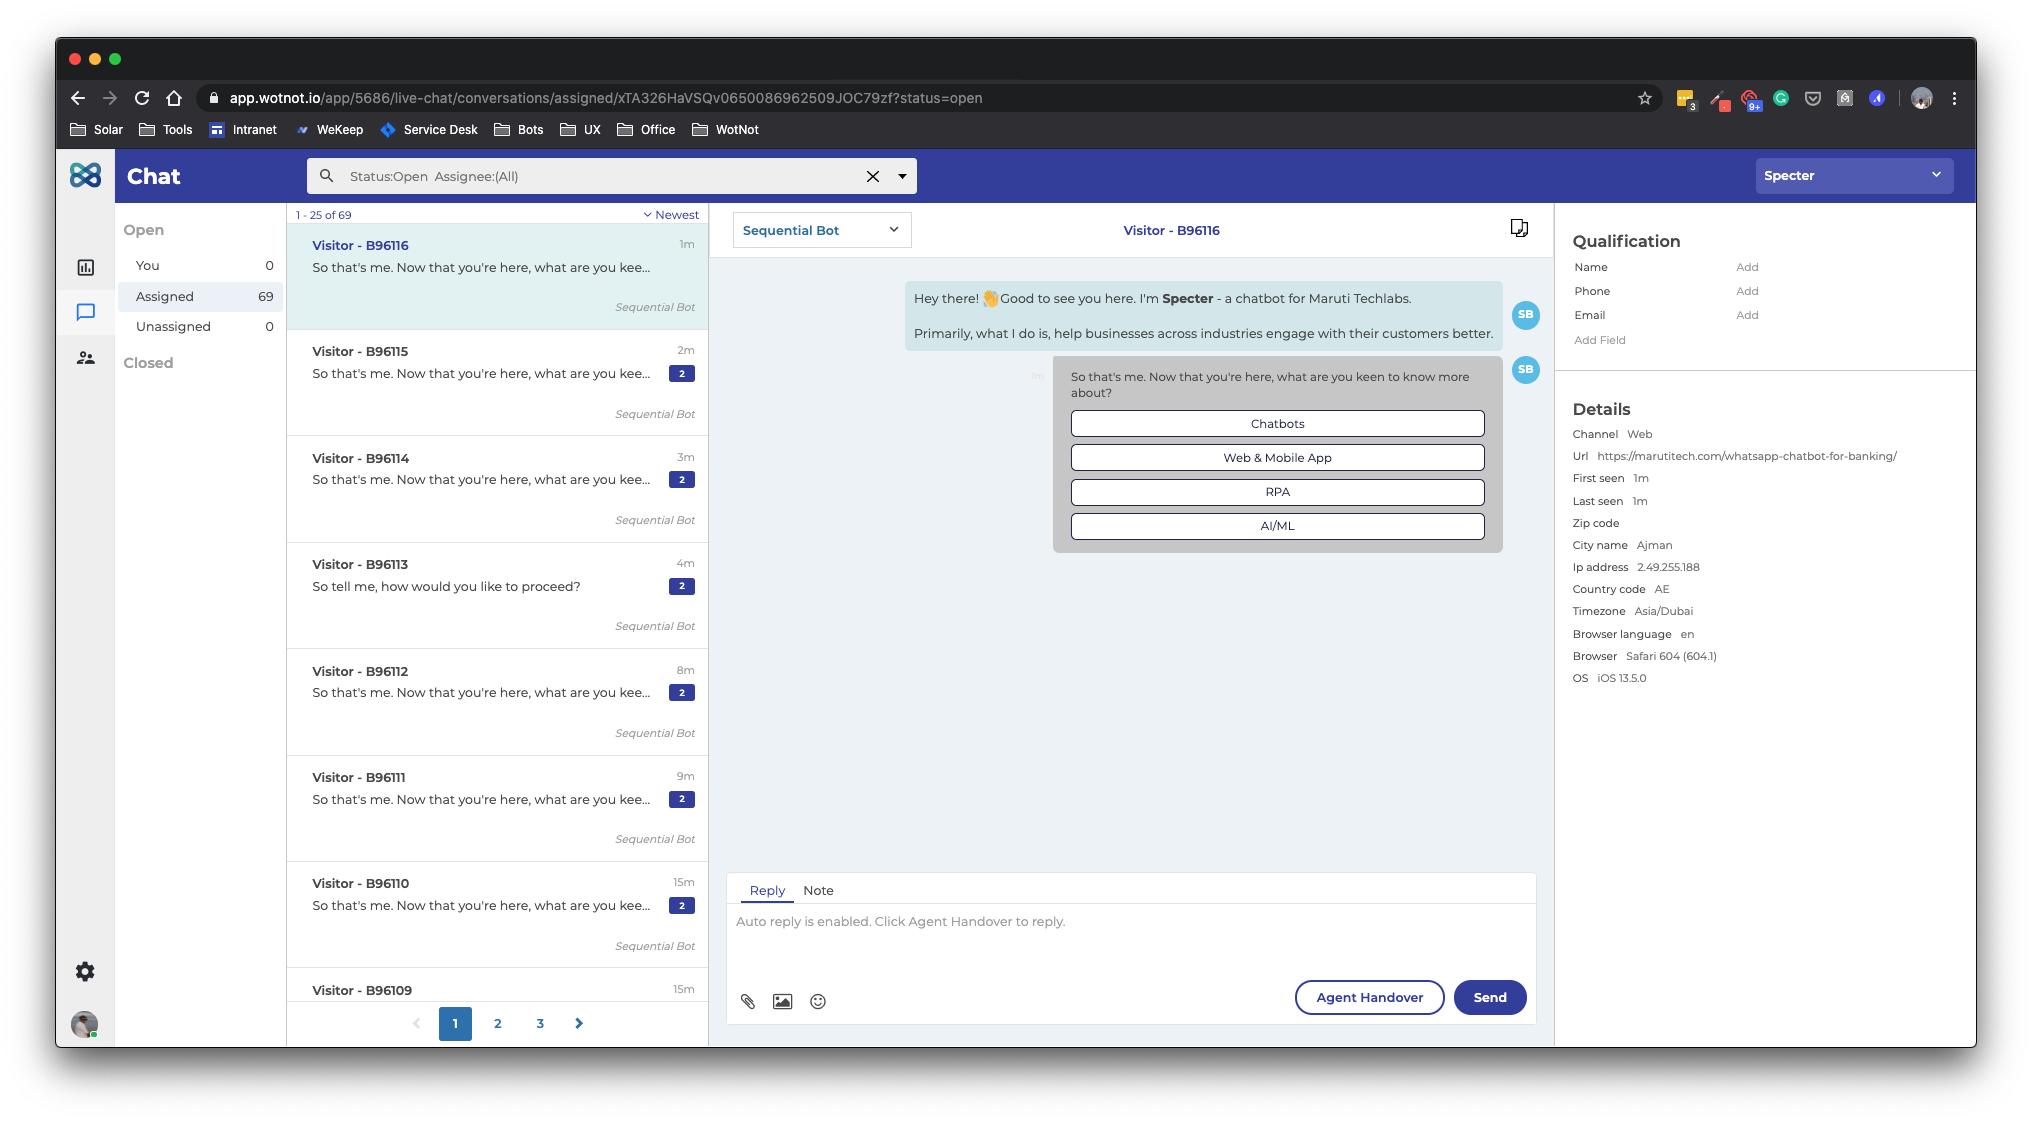This screenshot has height=1121, width=2032.
Task: Select the Unassigned conversations filter
Action: 173,326
